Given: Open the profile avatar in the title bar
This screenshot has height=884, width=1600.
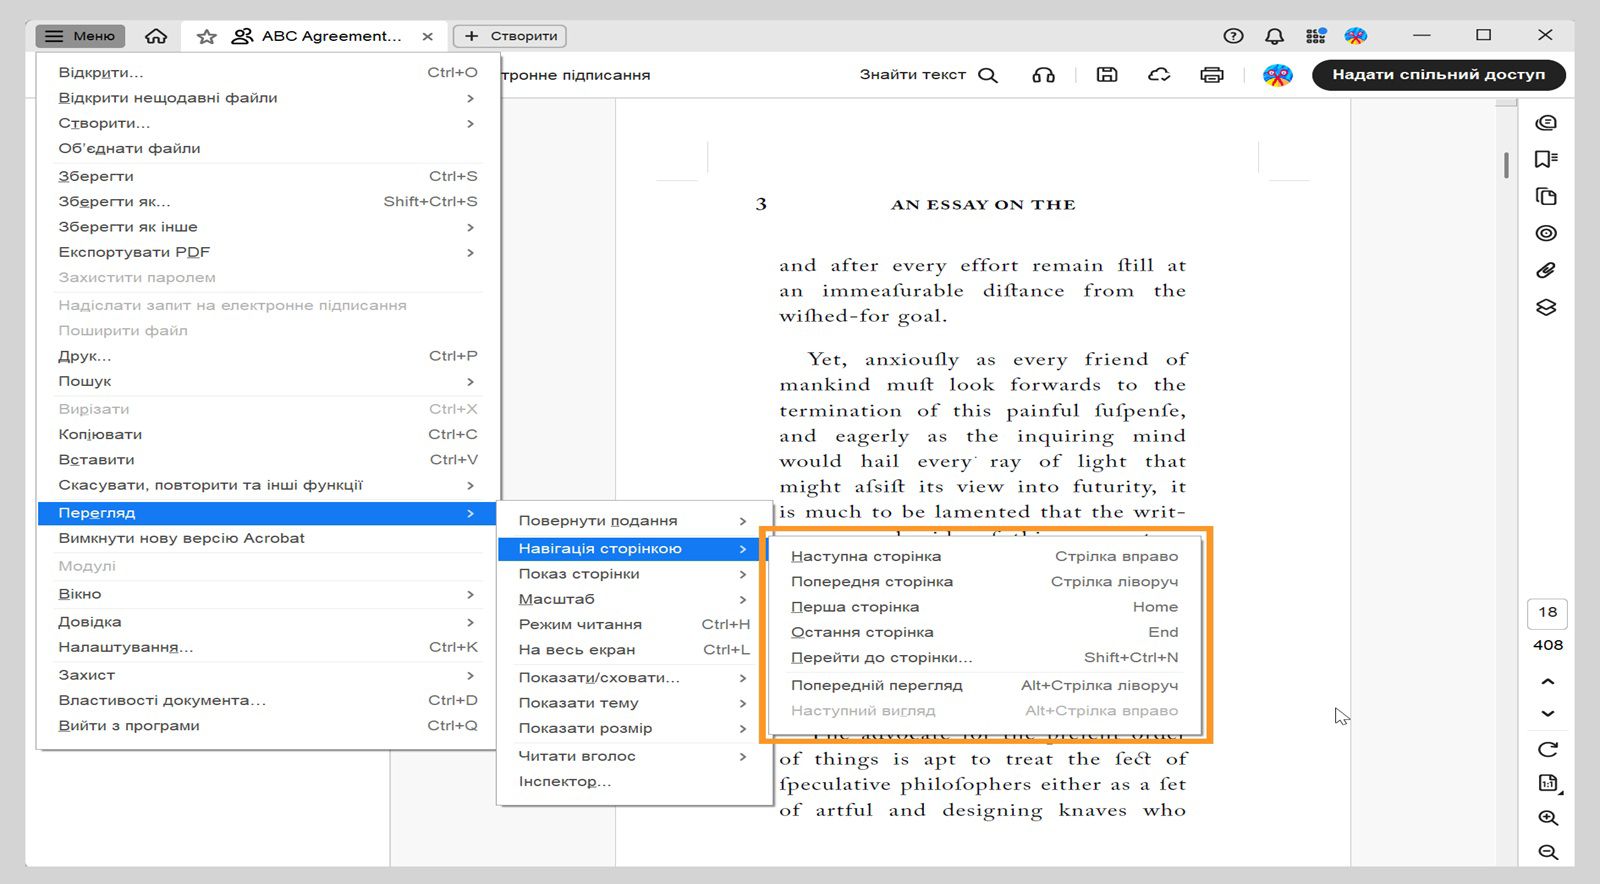Looking at the screenshot, I should click(1356, 36).
